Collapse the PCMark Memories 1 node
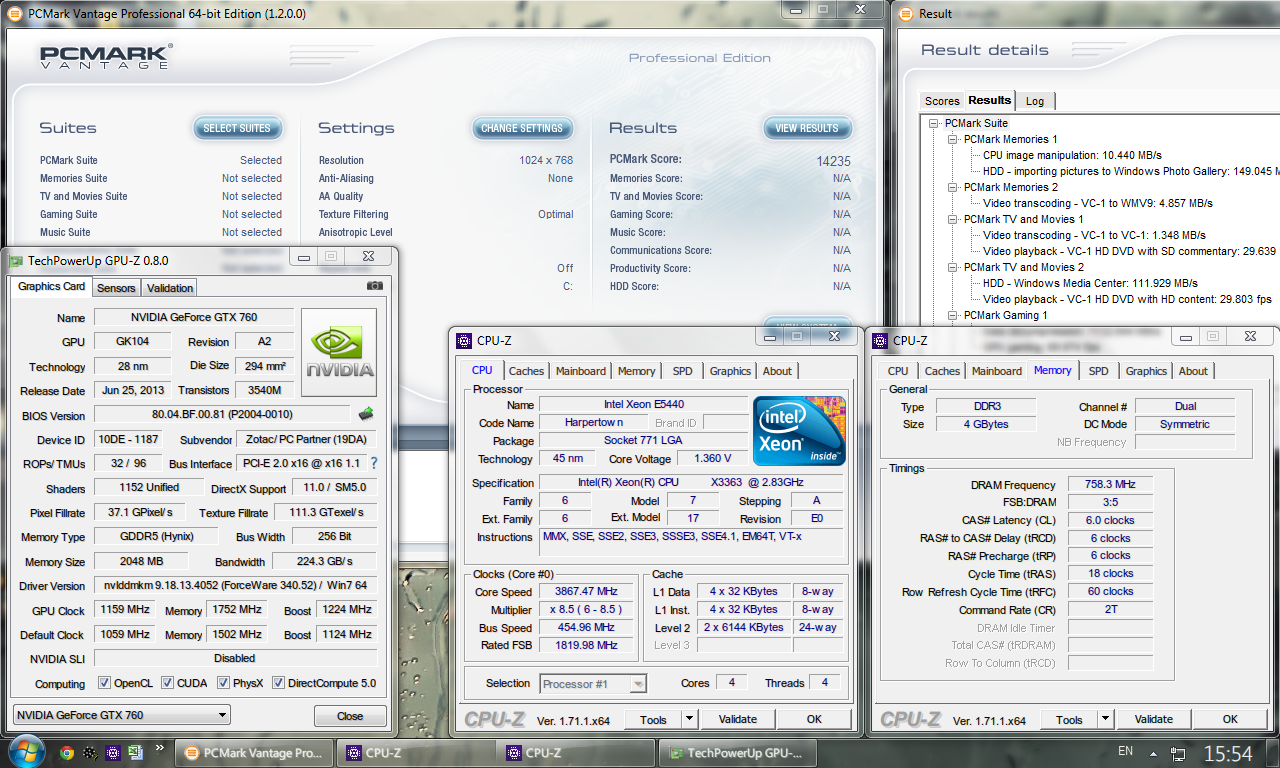 point(953,139)
